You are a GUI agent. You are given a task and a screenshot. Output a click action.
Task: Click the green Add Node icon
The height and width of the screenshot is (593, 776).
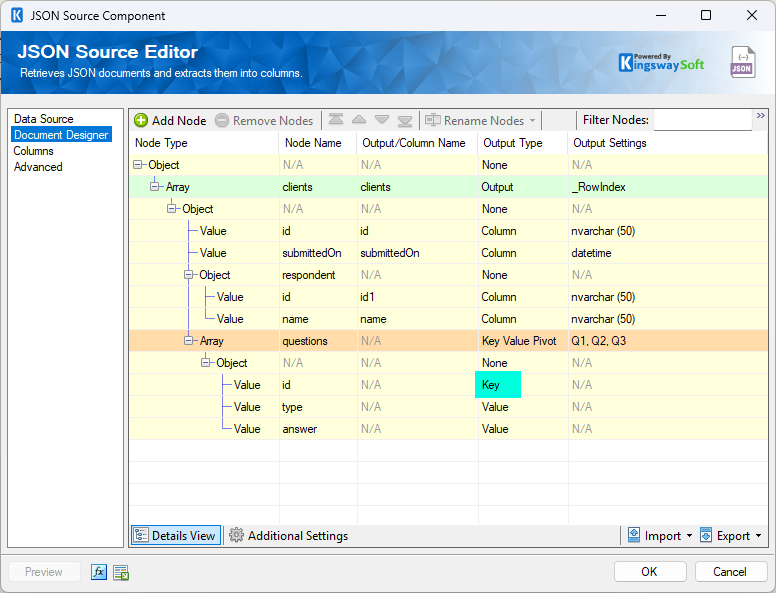tap(141, 120)
